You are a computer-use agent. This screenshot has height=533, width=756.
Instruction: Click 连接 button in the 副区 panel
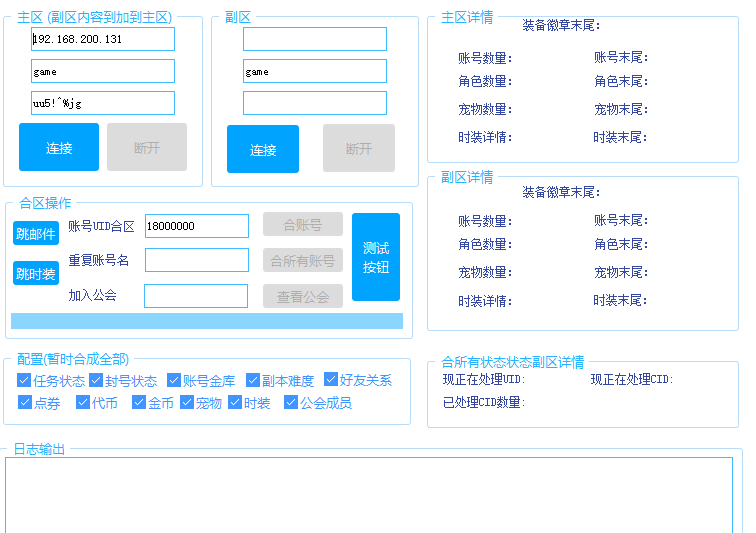click(263, 149)
